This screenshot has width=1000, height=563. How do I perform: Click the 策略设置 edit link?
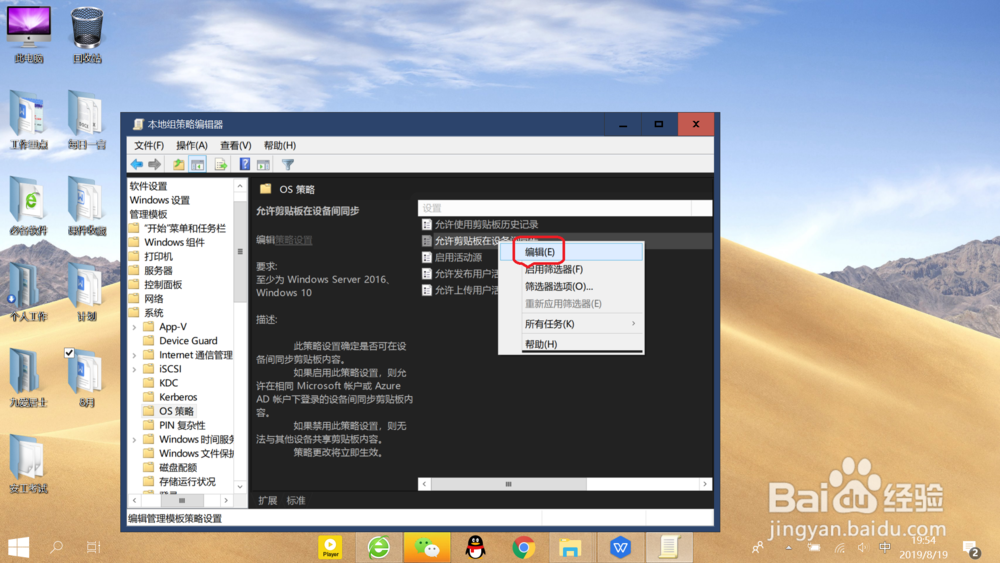click(x=293, y=240)
